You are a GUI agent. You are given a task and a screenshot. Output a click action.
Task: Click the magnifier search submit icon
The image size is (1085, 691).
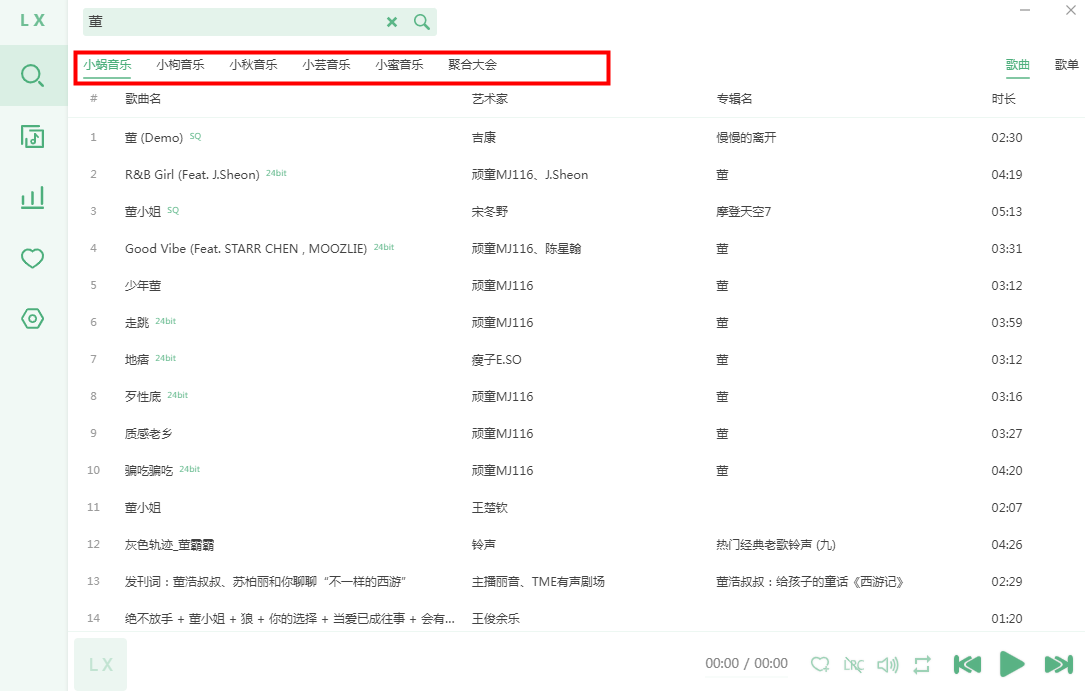[x=422, y=22]
